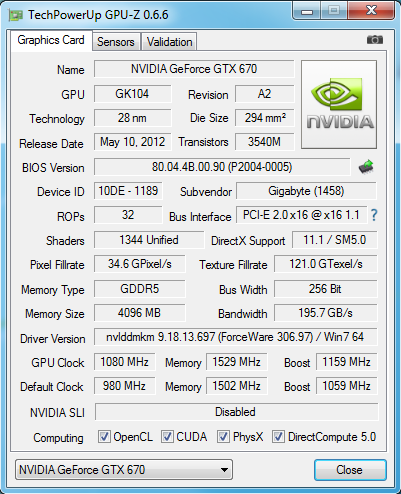Click the Driver Version label
The height and width of the screenshot is (494, 401).
point(53,339)
